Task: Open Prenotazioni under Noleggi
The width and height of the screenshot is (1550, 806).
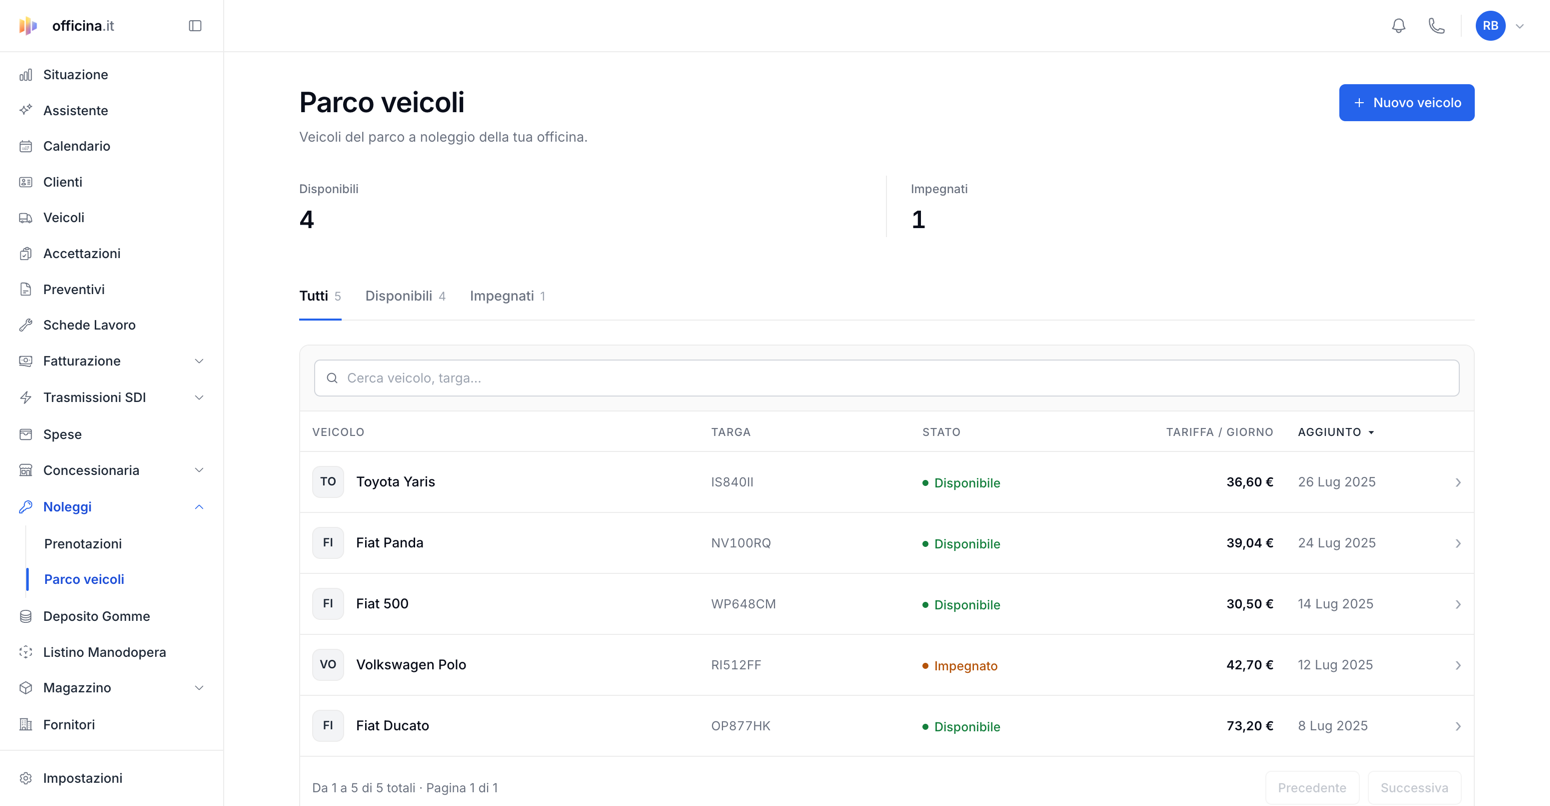Action: click(83, 544)
